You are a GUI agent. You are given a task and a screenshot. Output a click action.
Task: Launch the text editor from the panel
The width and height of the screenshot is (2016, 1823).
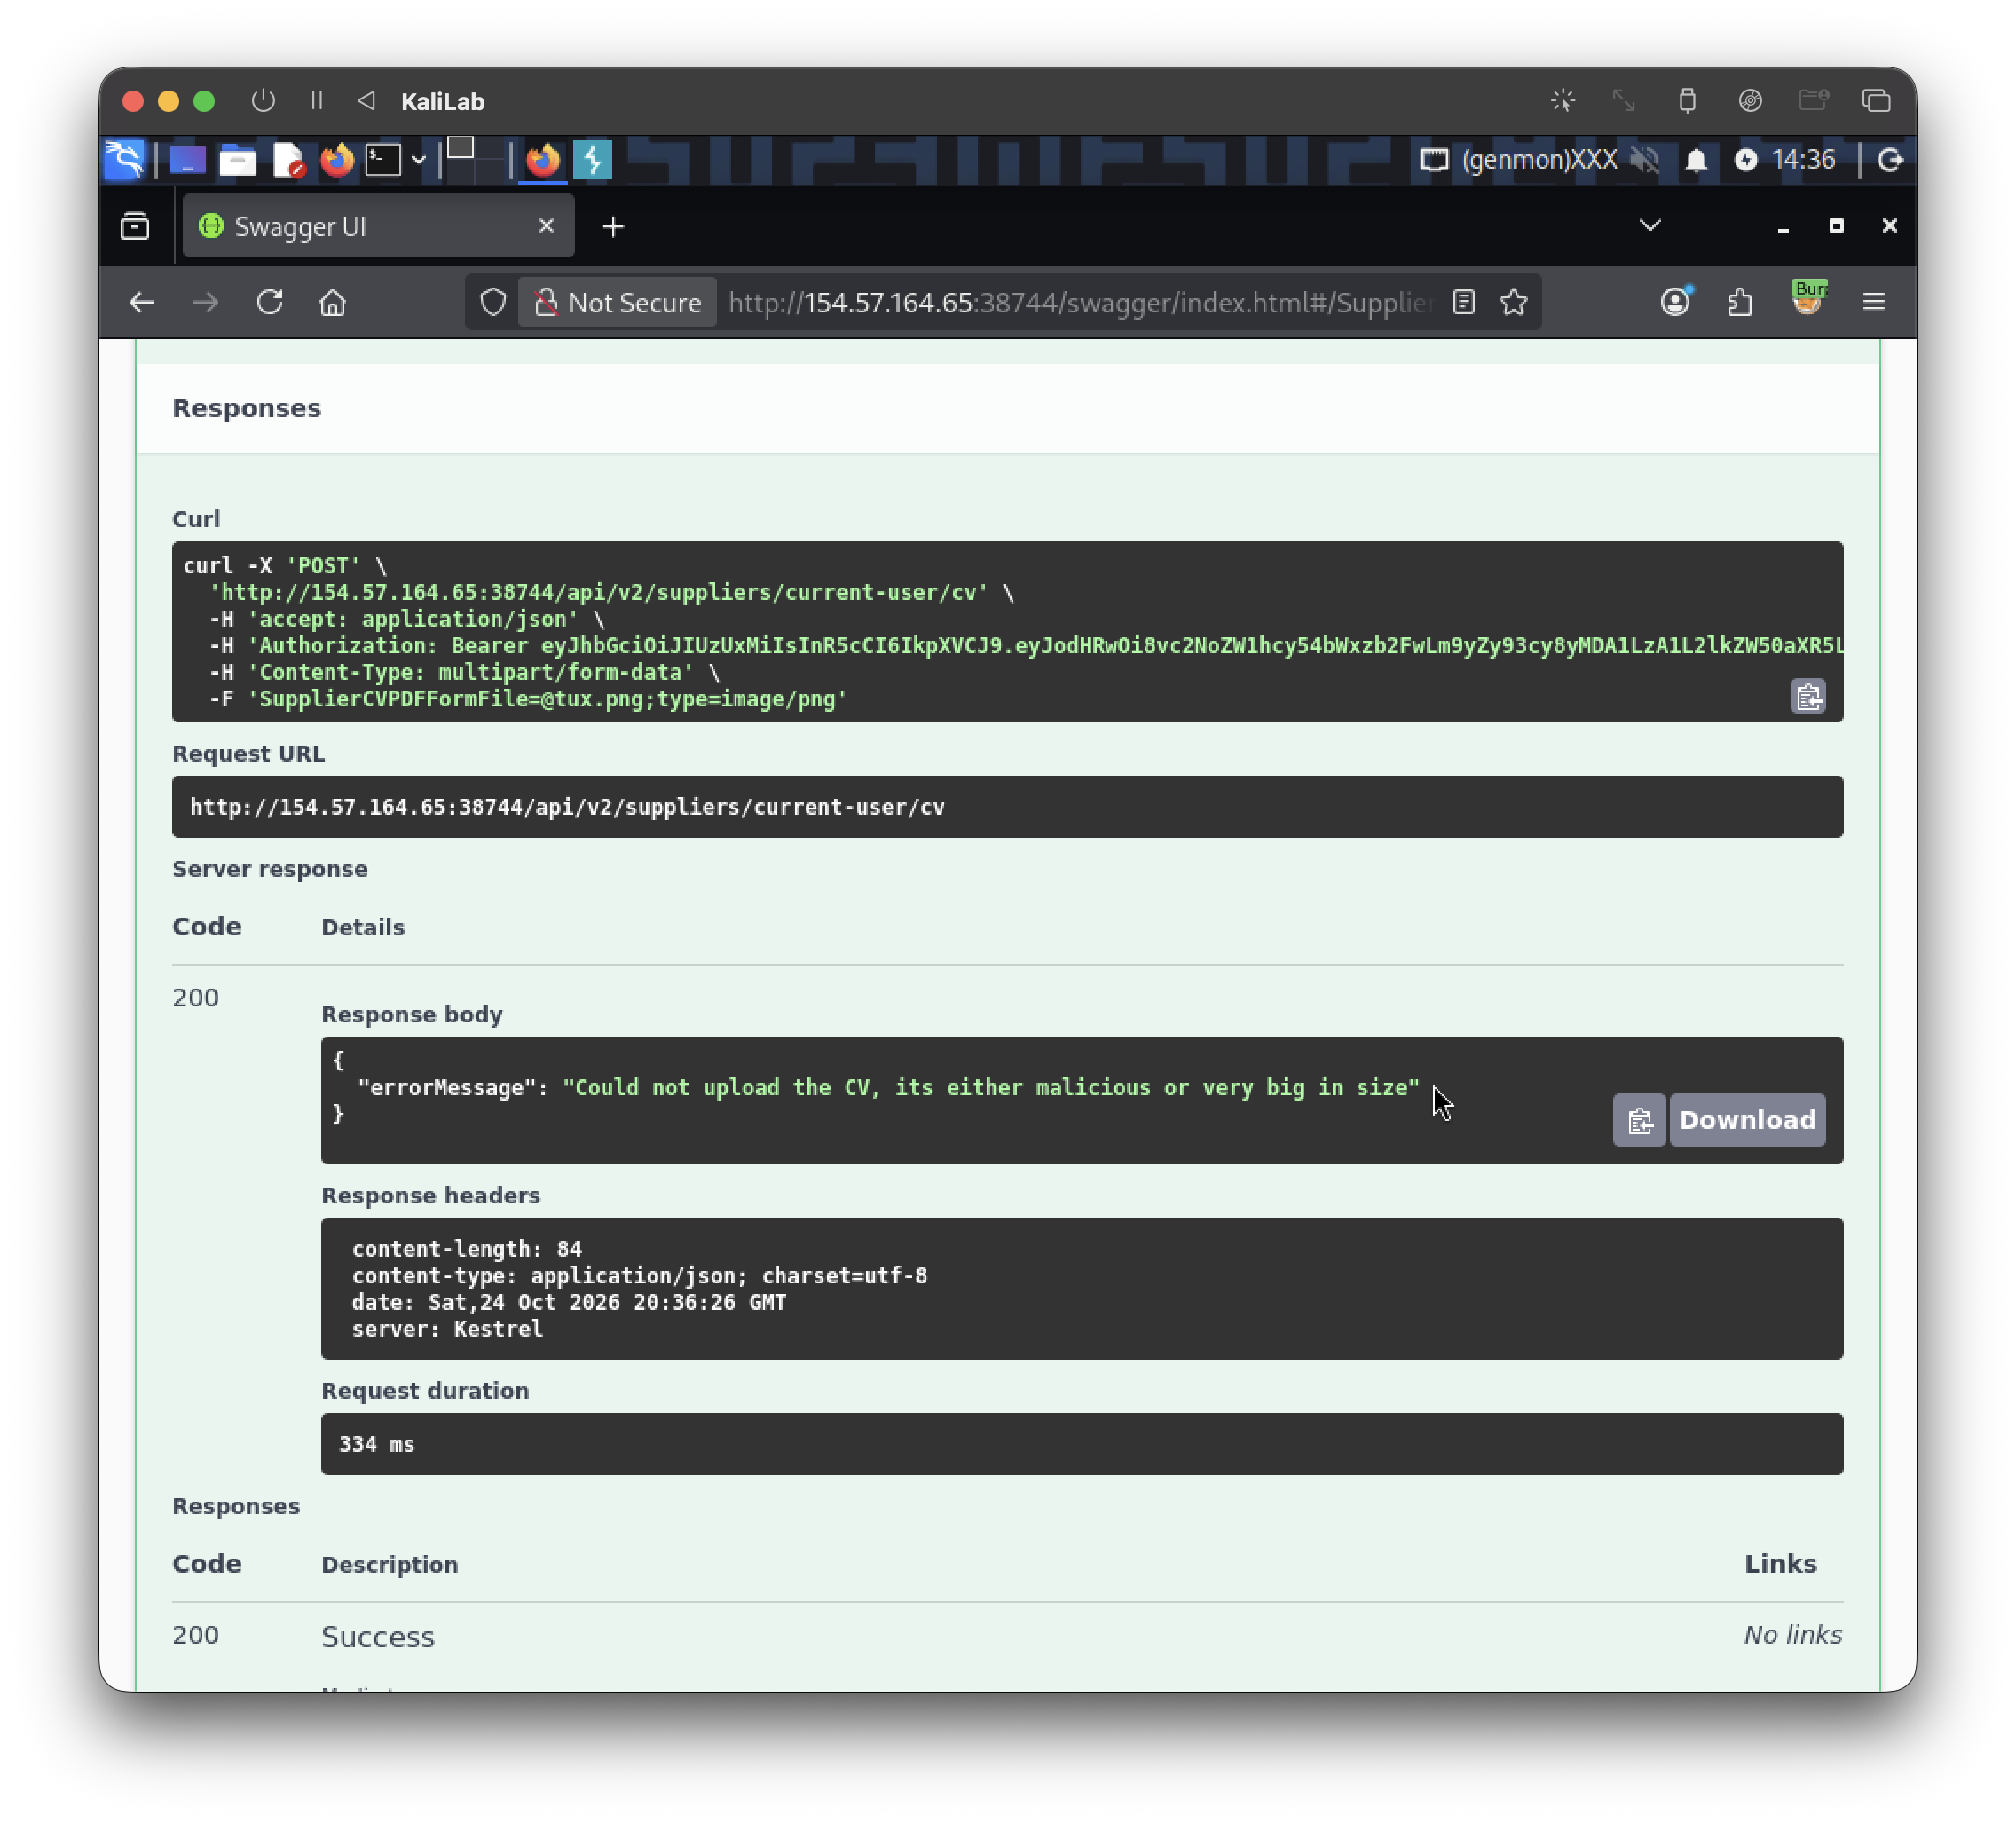288,160
